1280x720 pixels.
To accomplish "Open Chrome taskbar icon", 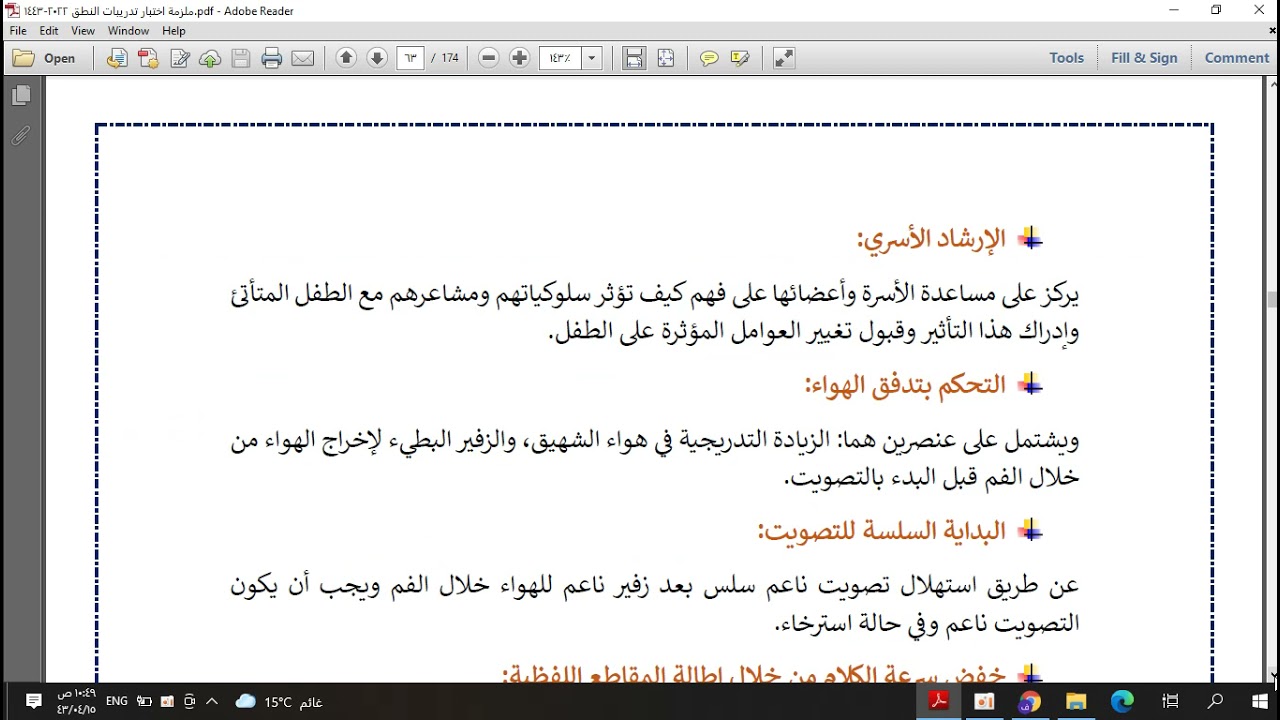I will click(1030, 702).
